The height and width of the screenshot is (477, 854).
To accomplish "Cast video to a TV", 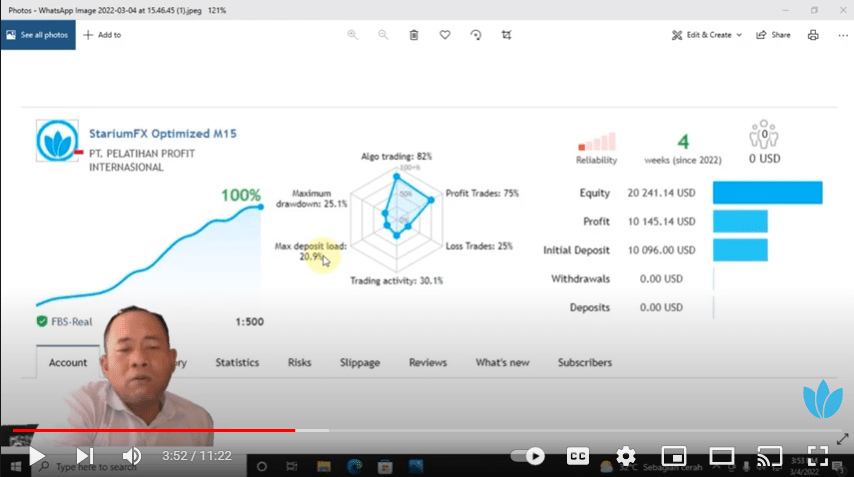I will pos(770,456).
